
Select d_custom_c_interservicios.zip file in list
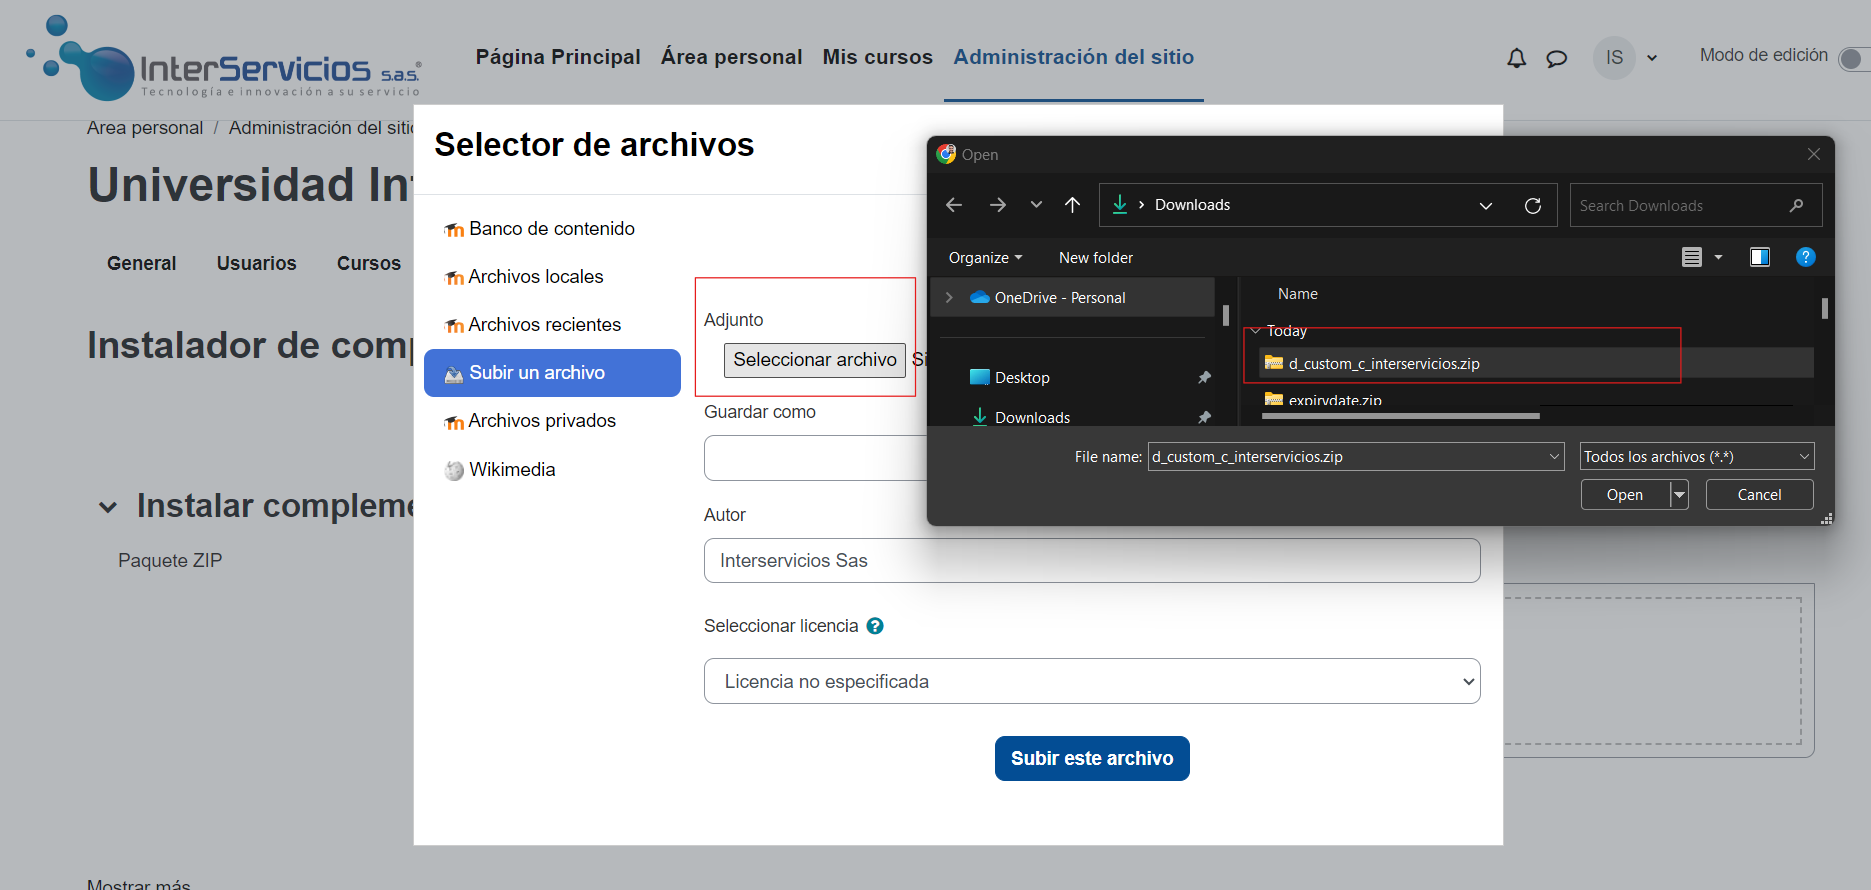pos(1383,364)
